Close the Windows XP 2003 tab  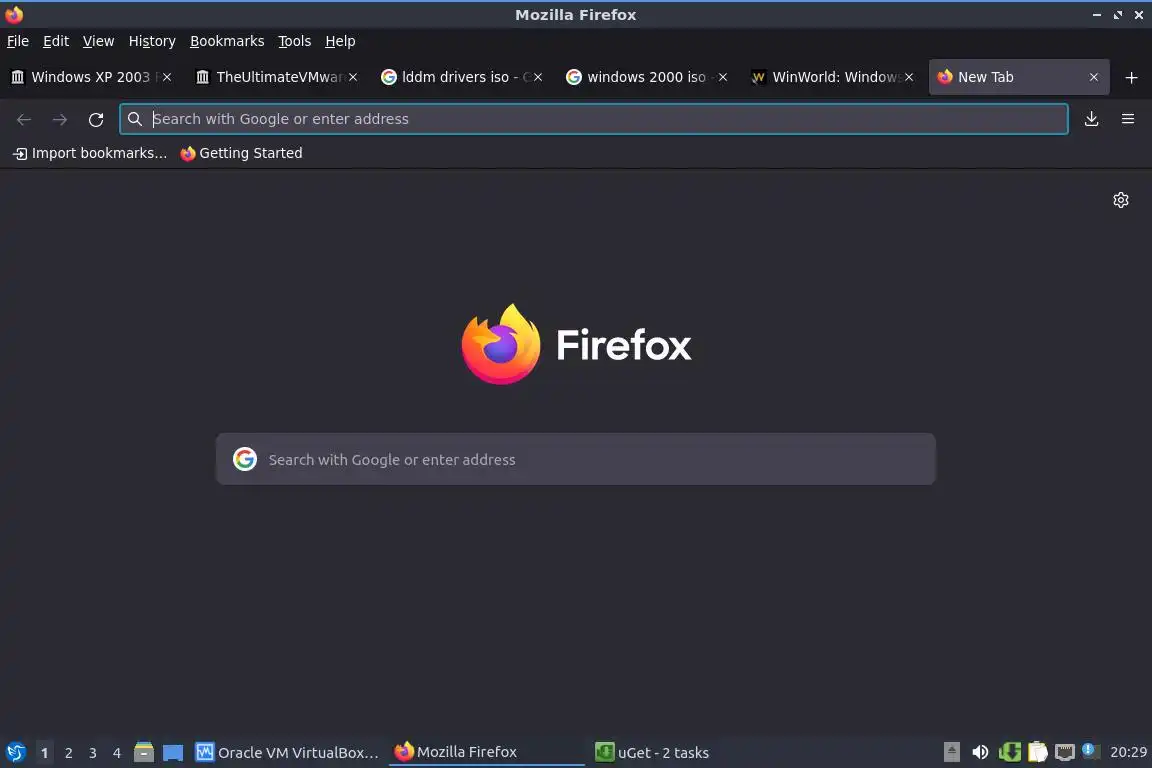click(167, 77)
